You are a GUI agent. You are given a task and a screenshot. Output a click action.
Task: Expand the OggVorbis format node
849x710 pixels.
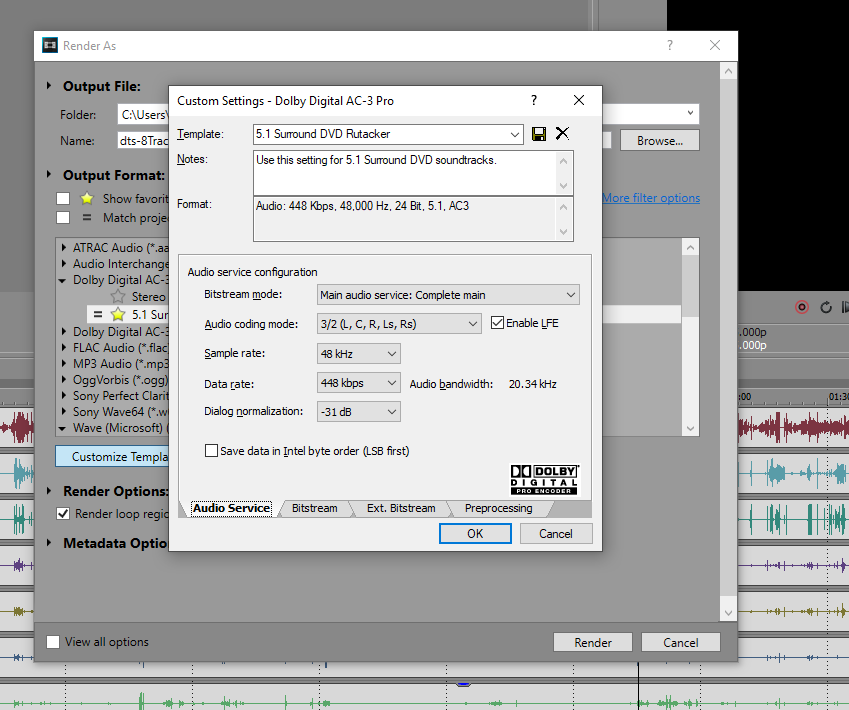(x=63, y=380)
